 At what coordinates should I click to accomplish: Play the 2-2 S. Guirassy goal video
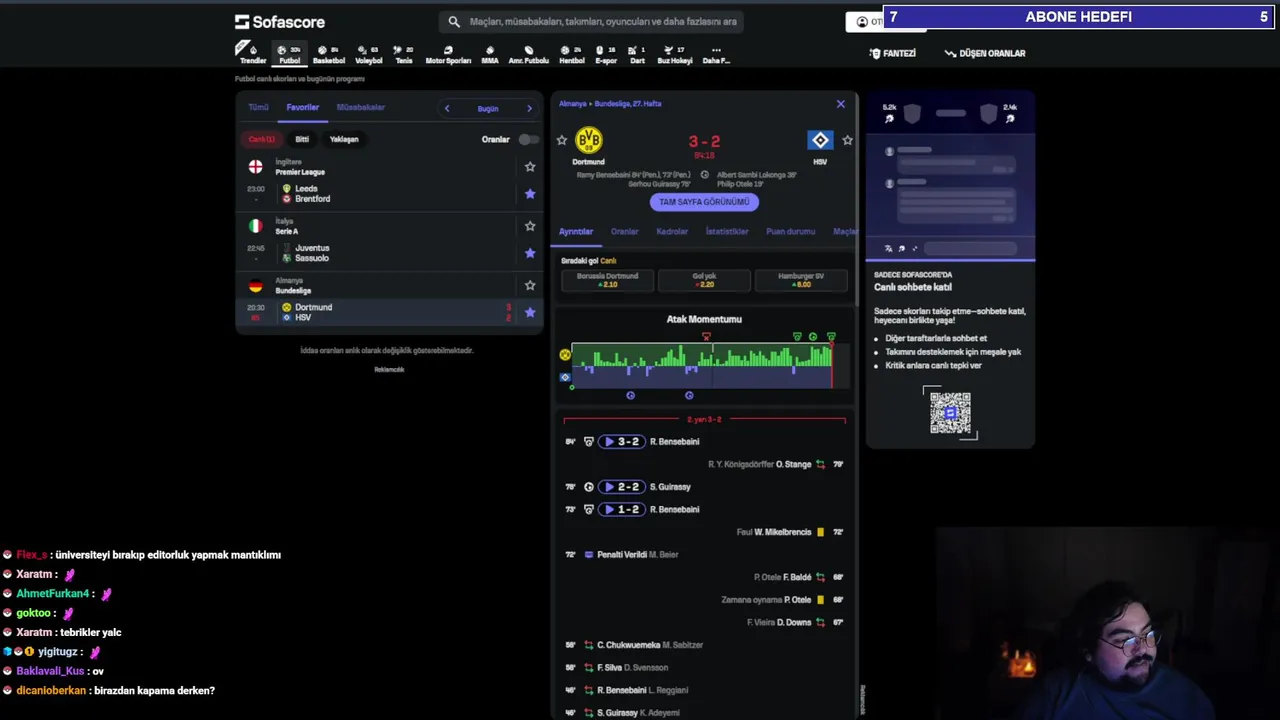[621, 487]
